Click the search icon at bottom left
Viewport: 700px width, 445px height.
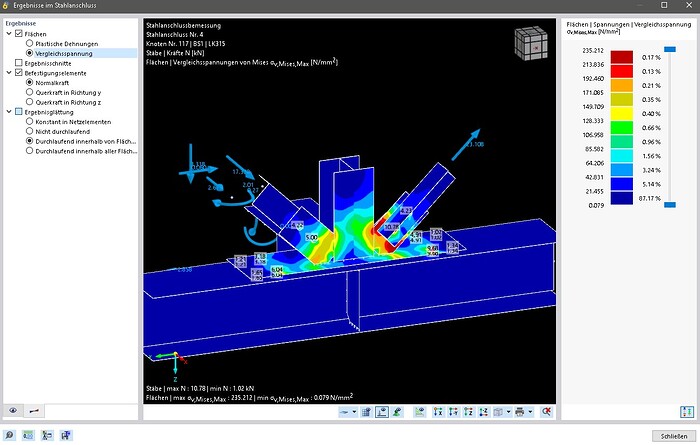(11, 435)
